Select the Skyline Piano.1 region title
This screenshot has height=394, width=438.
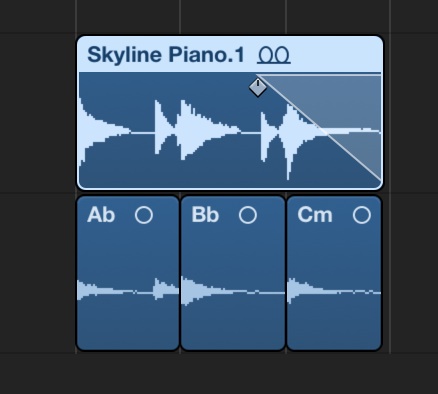(x=166, y=55)
